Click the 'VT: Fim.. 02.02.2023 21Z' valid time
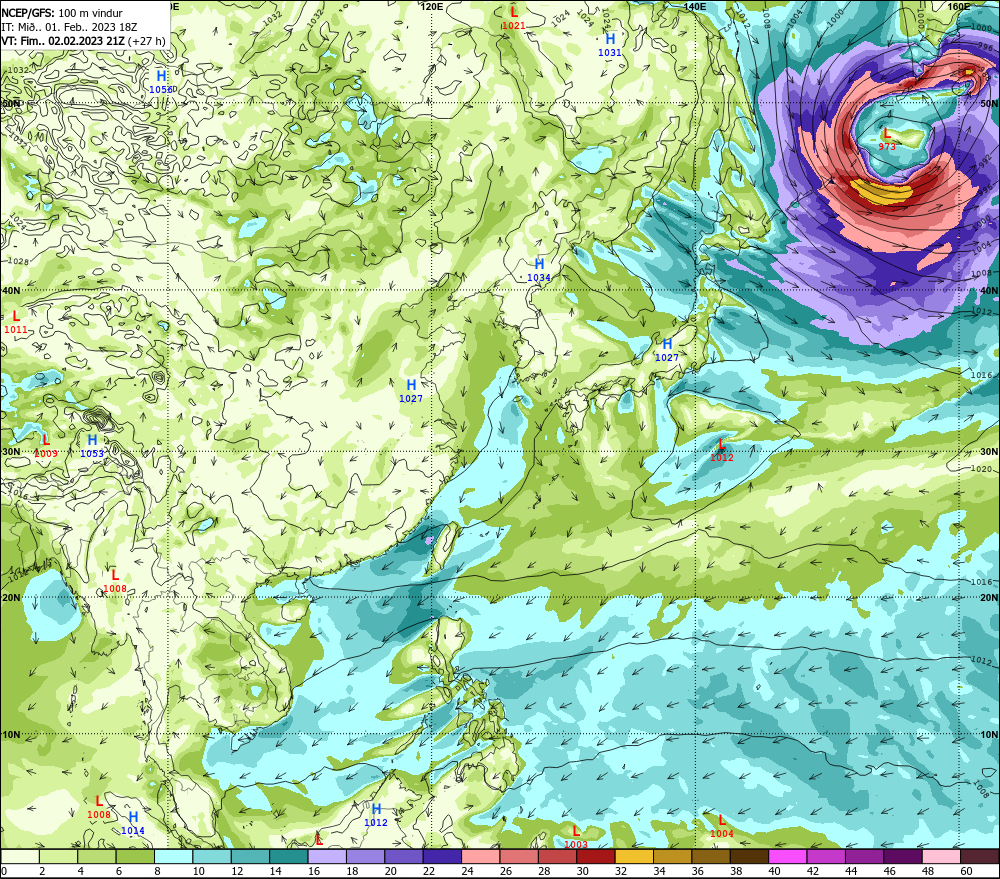1000x879 pixels. tap(63, 41)
